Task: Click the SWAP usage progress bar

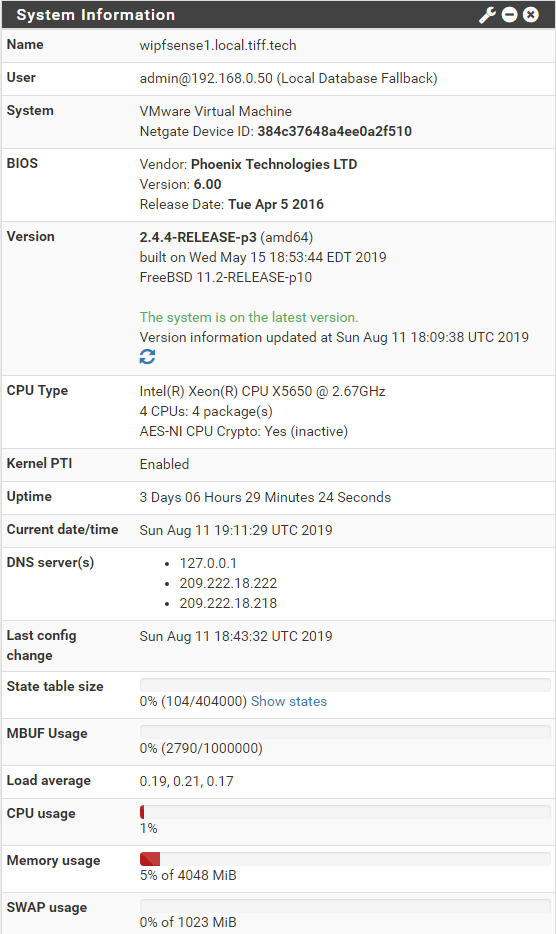Action: coord(345,906)
